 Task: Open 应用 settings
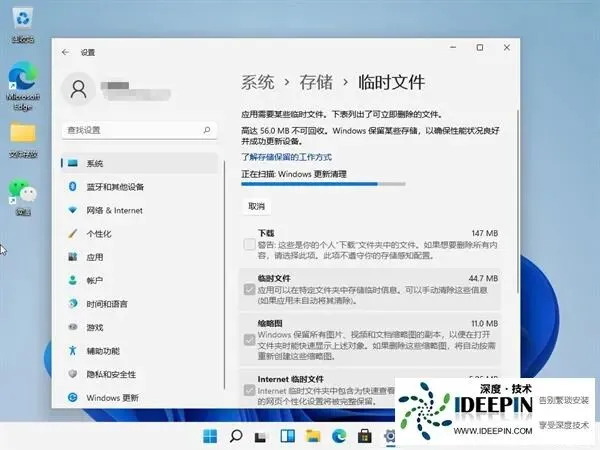coord(140,257)
